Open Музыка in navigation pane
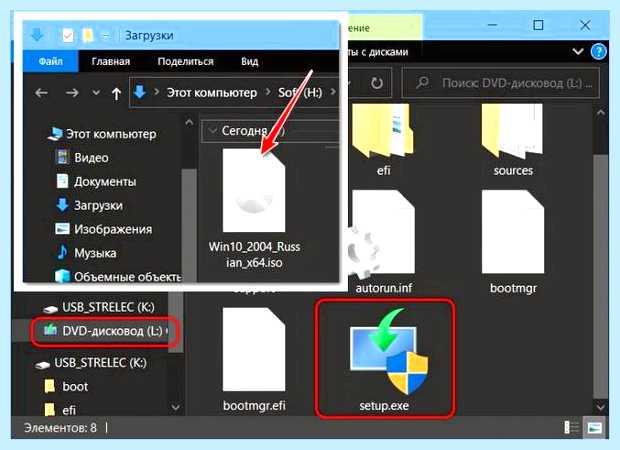 pos(86,253)
